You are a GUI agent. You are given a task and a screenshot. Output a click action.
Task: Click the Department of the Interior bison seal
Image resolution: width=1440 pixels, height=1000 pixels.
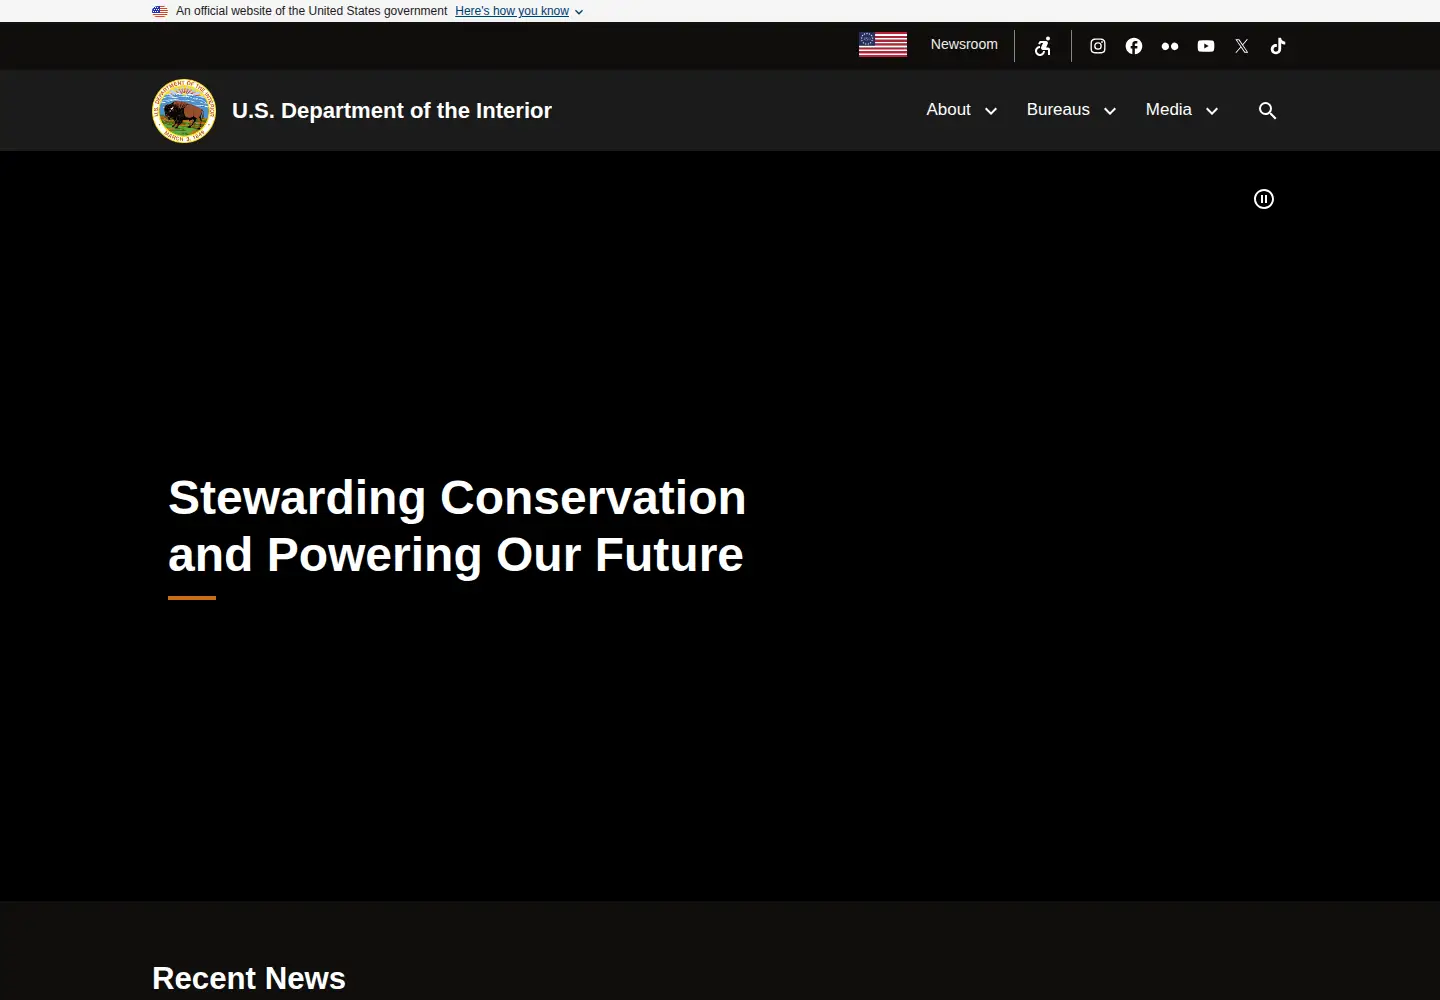[184, 111]
